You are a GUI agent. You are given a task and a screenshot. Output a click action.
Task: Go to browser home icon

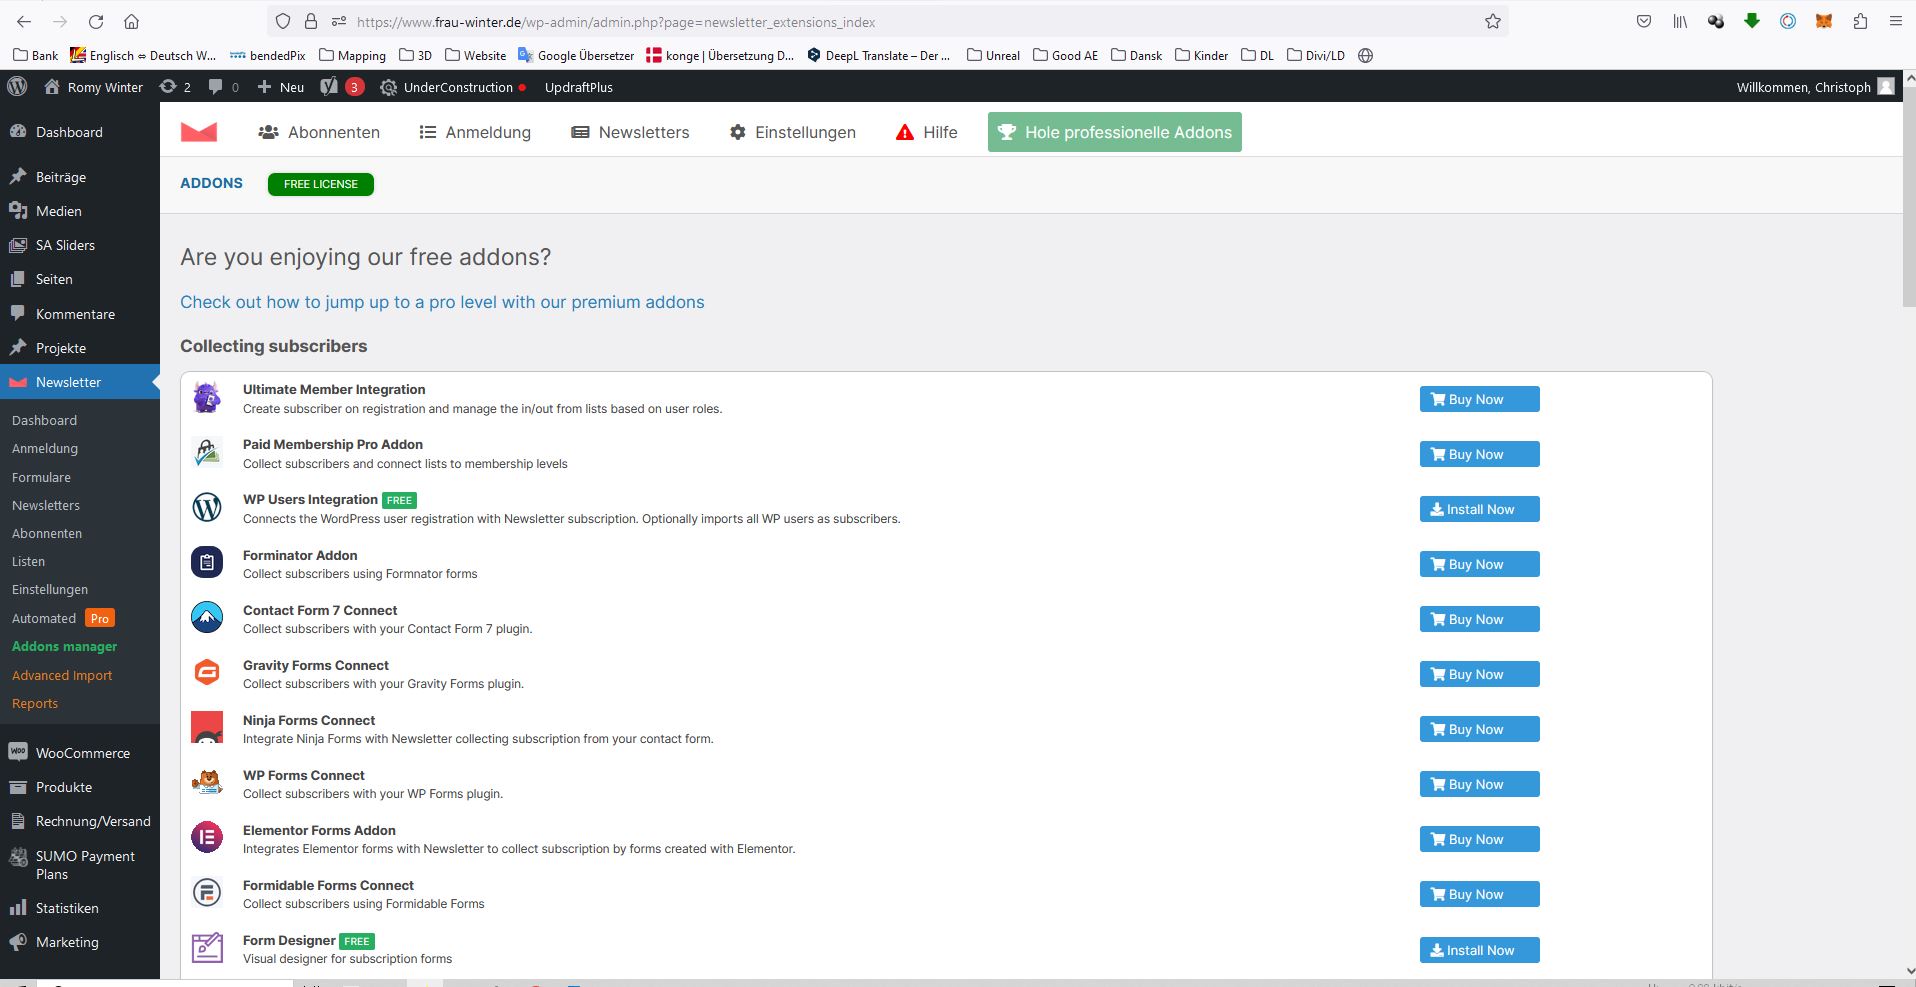coord(131,21)
